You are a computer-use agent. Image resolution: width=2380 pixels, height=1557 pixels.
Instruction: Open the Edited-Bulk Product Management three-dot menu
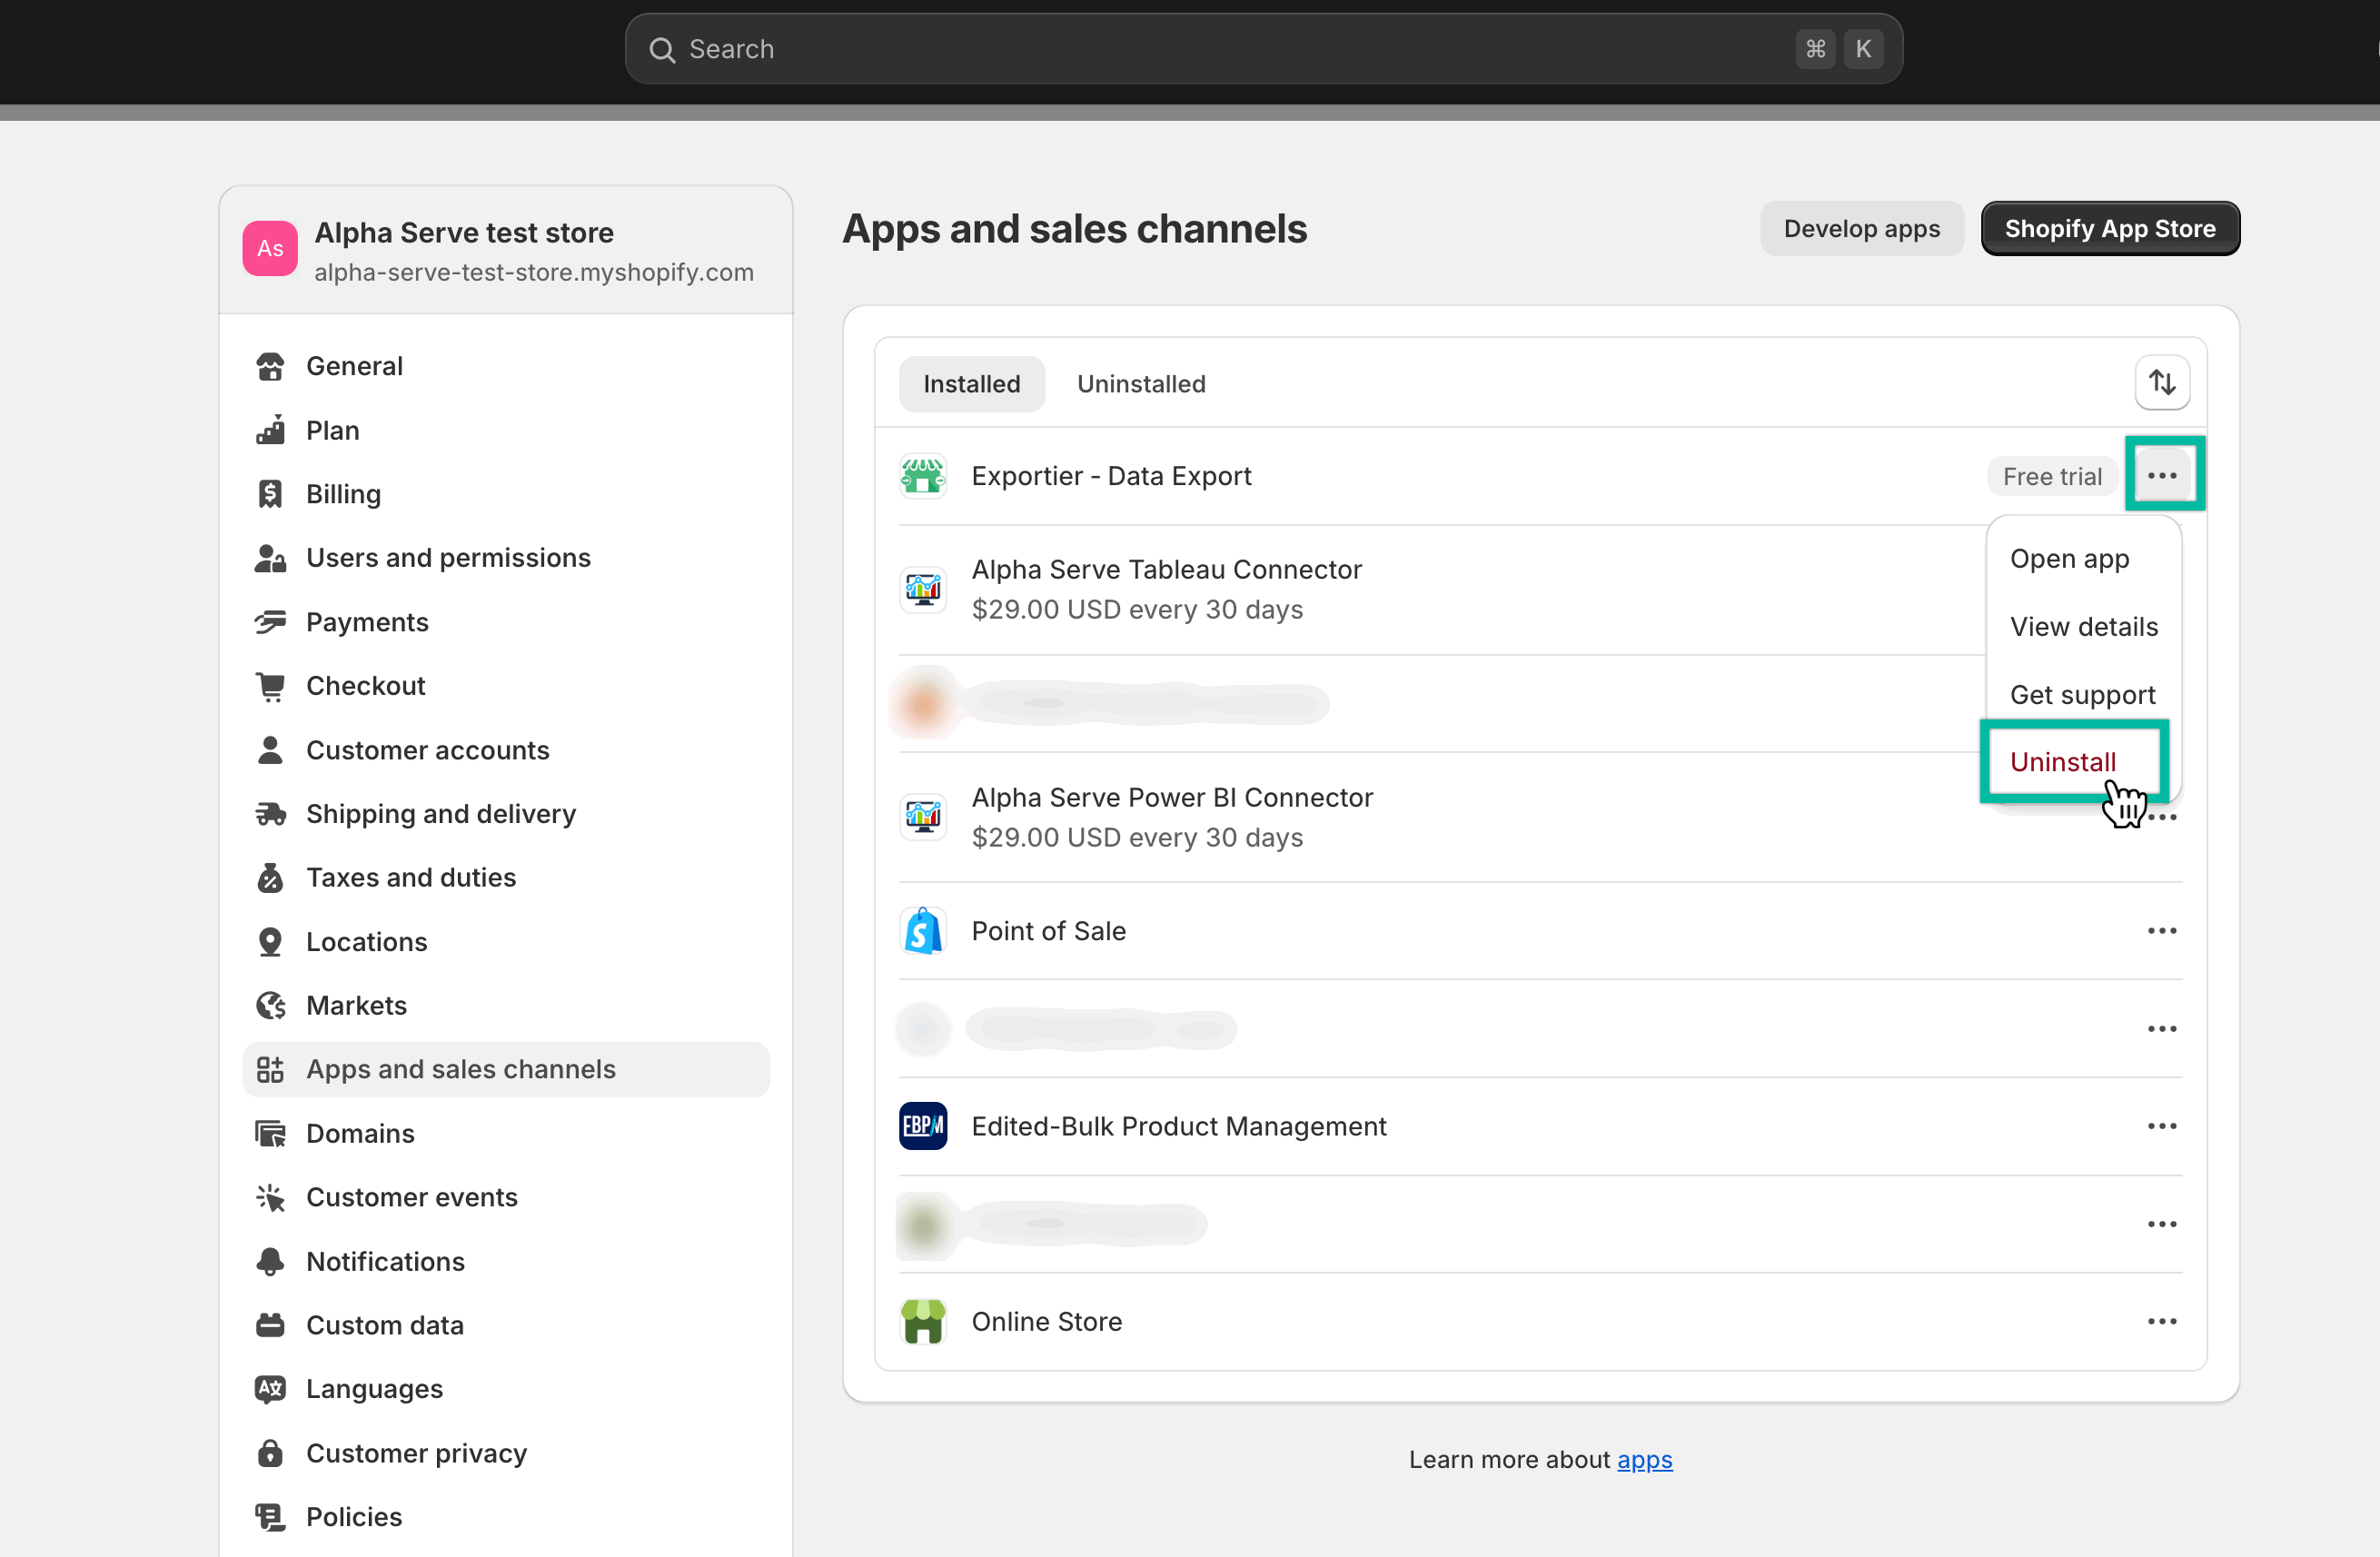pos(2162,1126)
